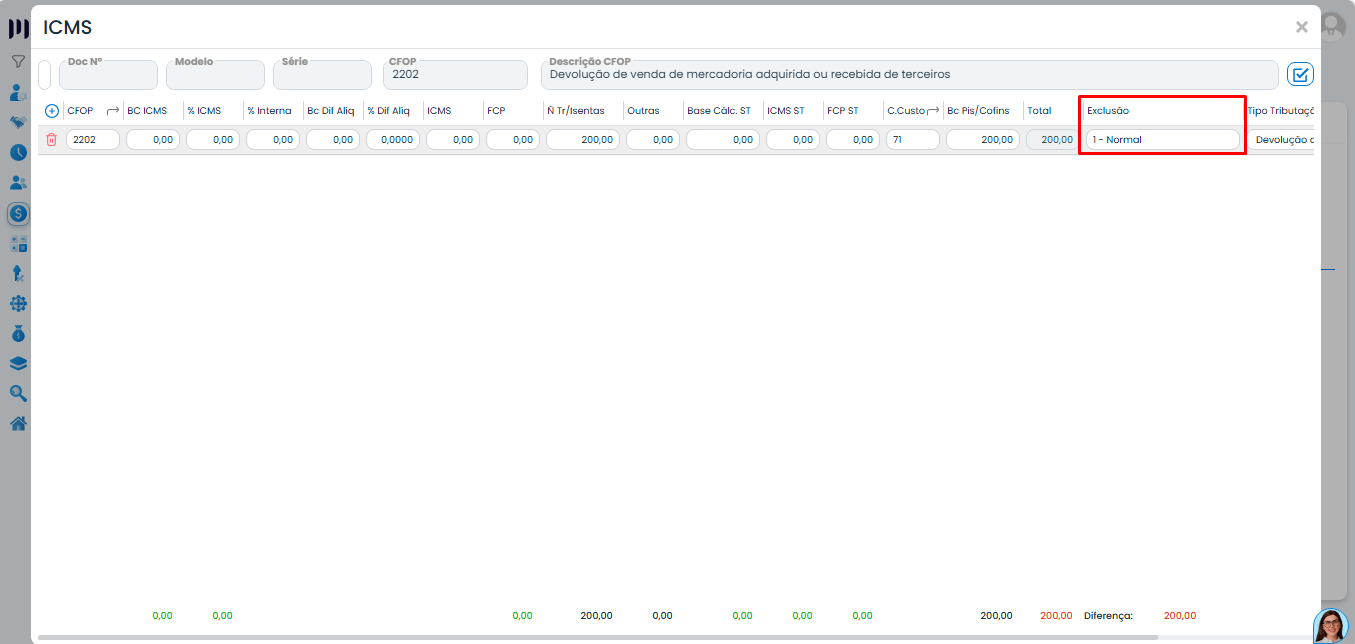Open the Exclusão dropdown showing 1 - Normal
The height and width of the screenshot is (644, 1355).
click(x=1162, y=140)
